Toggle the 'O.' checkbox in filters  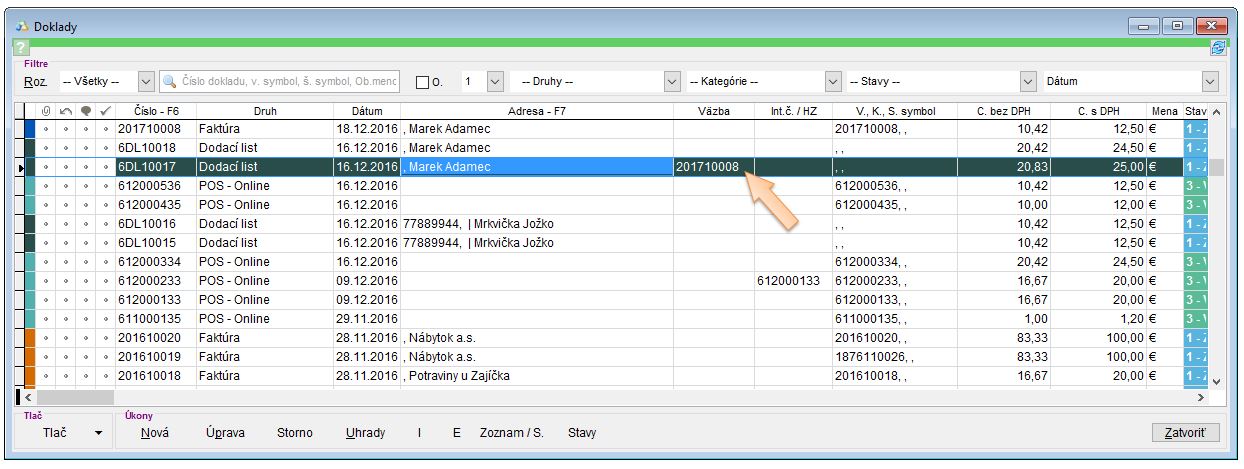(422, 82)
